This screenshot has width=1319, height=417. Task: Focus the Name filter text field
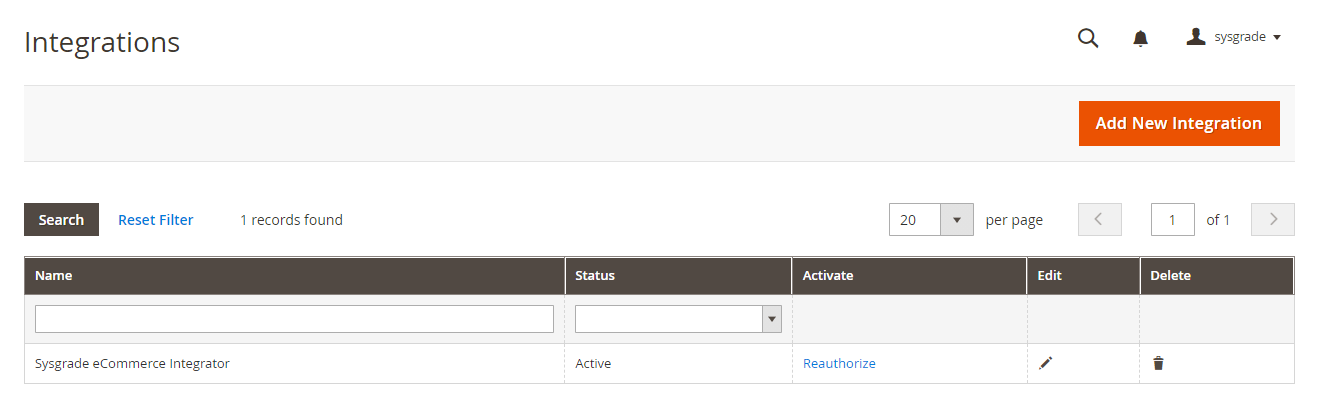coord(294,319)
